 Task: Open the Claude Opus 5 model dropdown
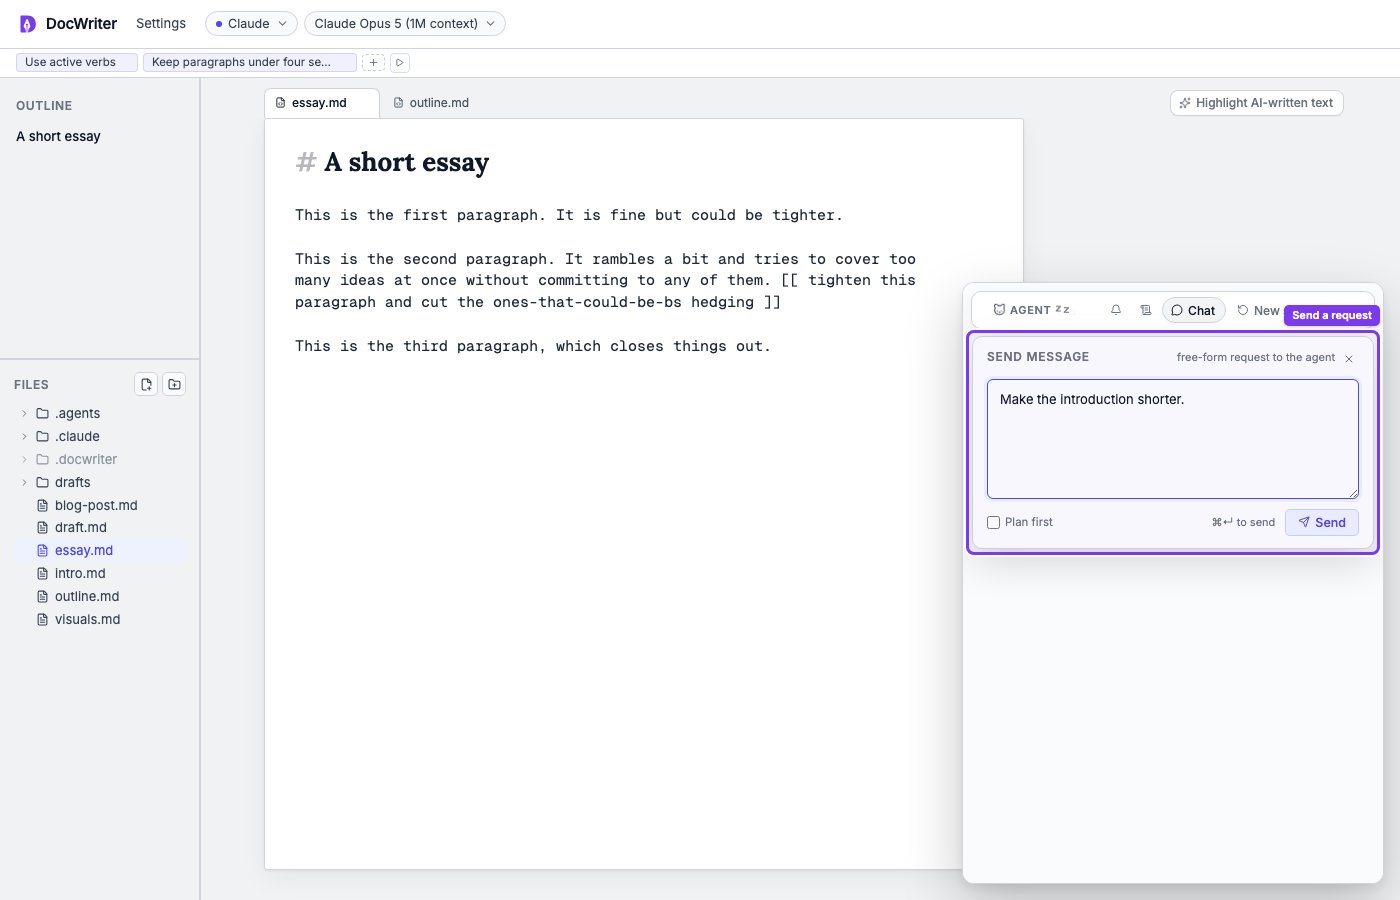(x=404, y=23)
